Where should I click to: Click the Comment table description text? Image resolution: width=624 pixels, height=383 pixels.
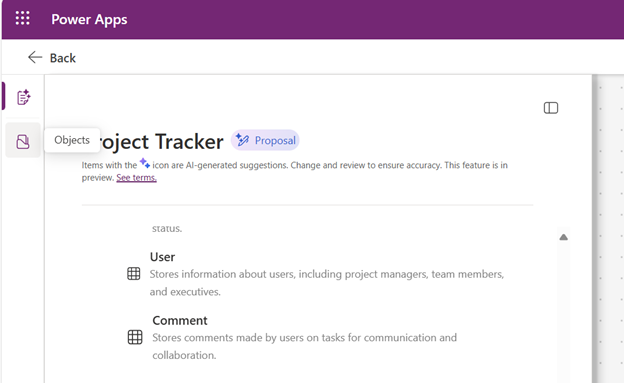click(x=304, y=346)
